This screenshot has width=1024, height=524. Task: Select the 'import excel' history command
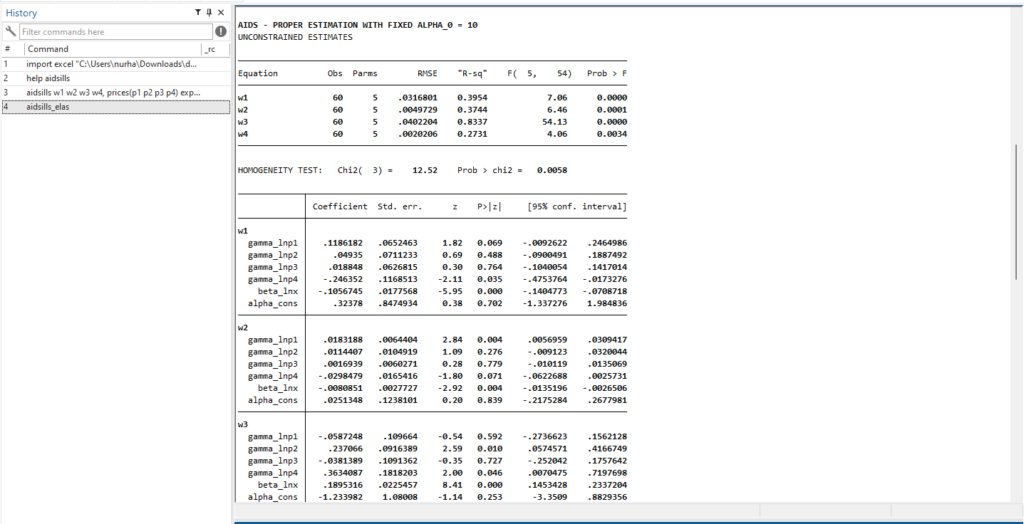click(x=110, y=63)
